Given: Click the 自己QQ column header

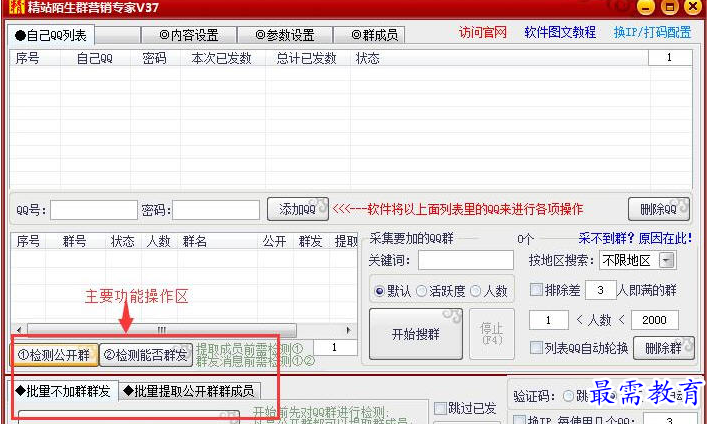Looking at the screenshot, I should (x=94, y=58).
